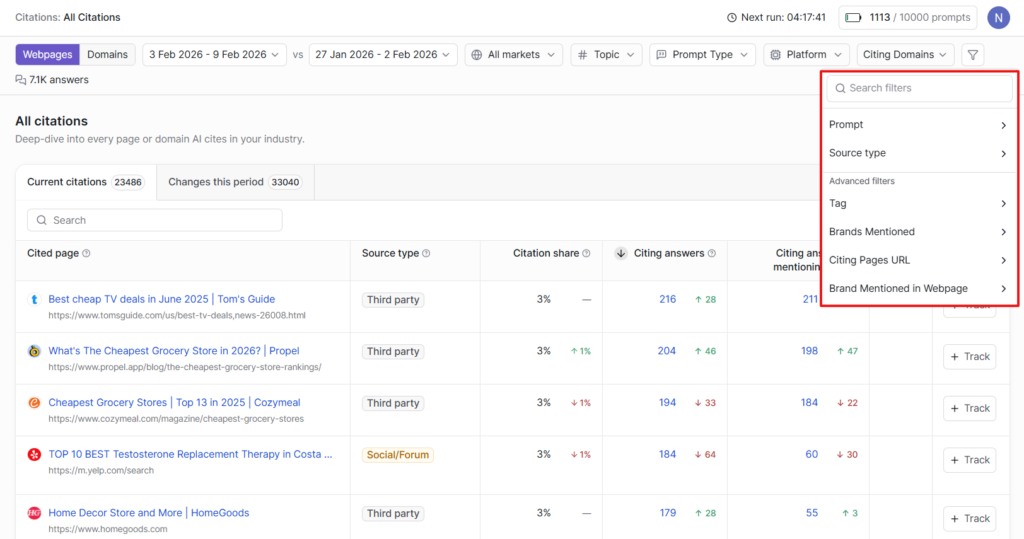Expand the Tag advanced filter
The image size is (1024, 539).
918,203
